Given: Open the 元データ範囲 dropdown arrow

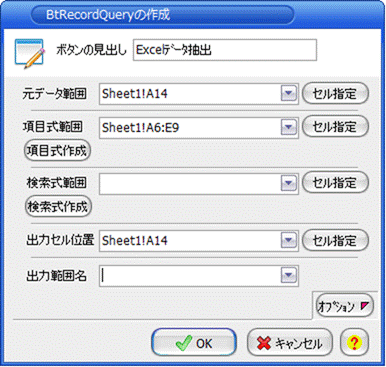Looking at the screenshot, I should point(289,93).
